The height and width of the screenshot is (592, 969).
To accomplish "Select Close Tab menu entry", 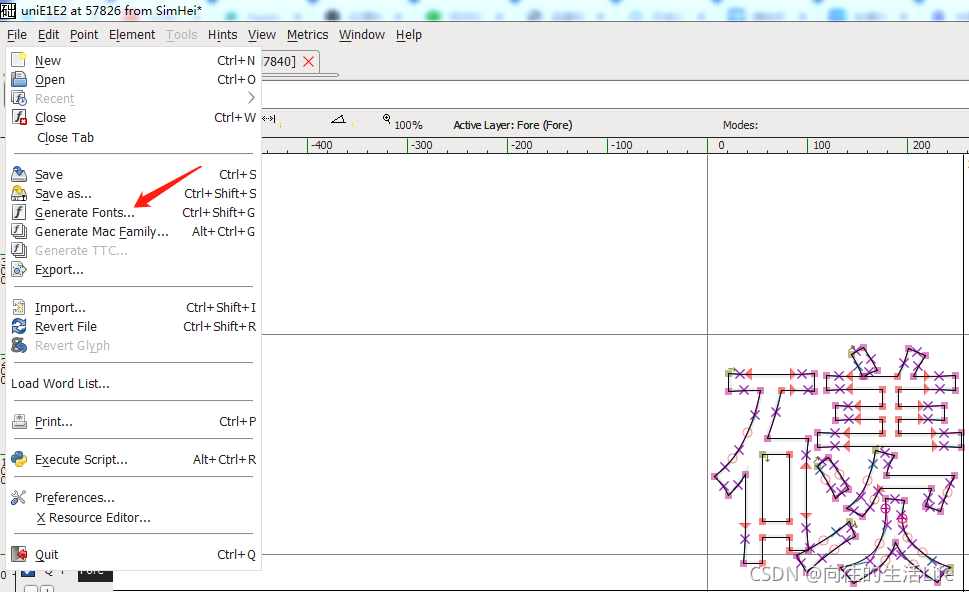I will tap(133, 137).
